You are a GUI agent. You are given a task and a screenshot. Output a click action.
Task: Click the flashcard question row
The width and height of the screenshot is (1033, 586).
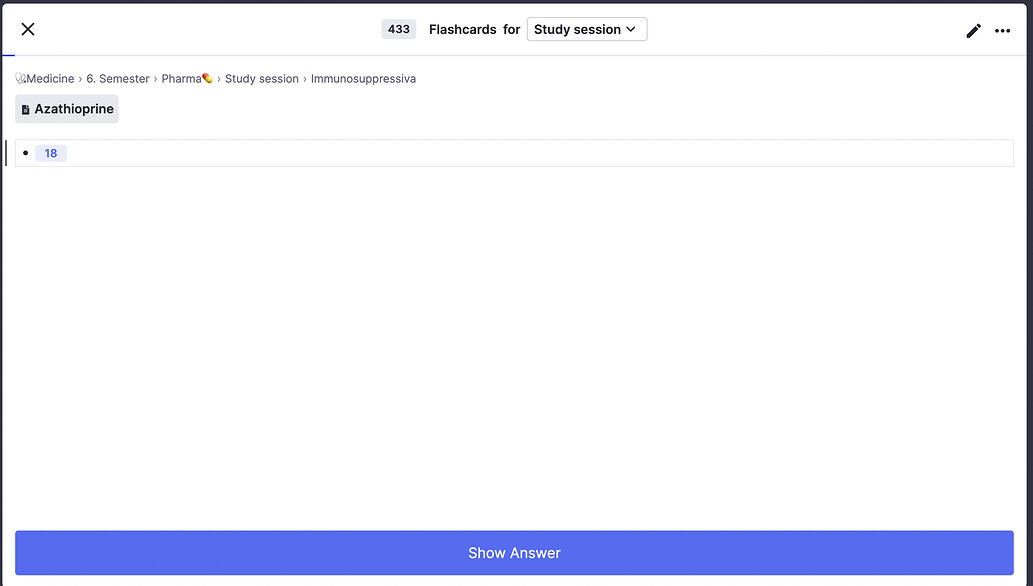click(514, 153)
